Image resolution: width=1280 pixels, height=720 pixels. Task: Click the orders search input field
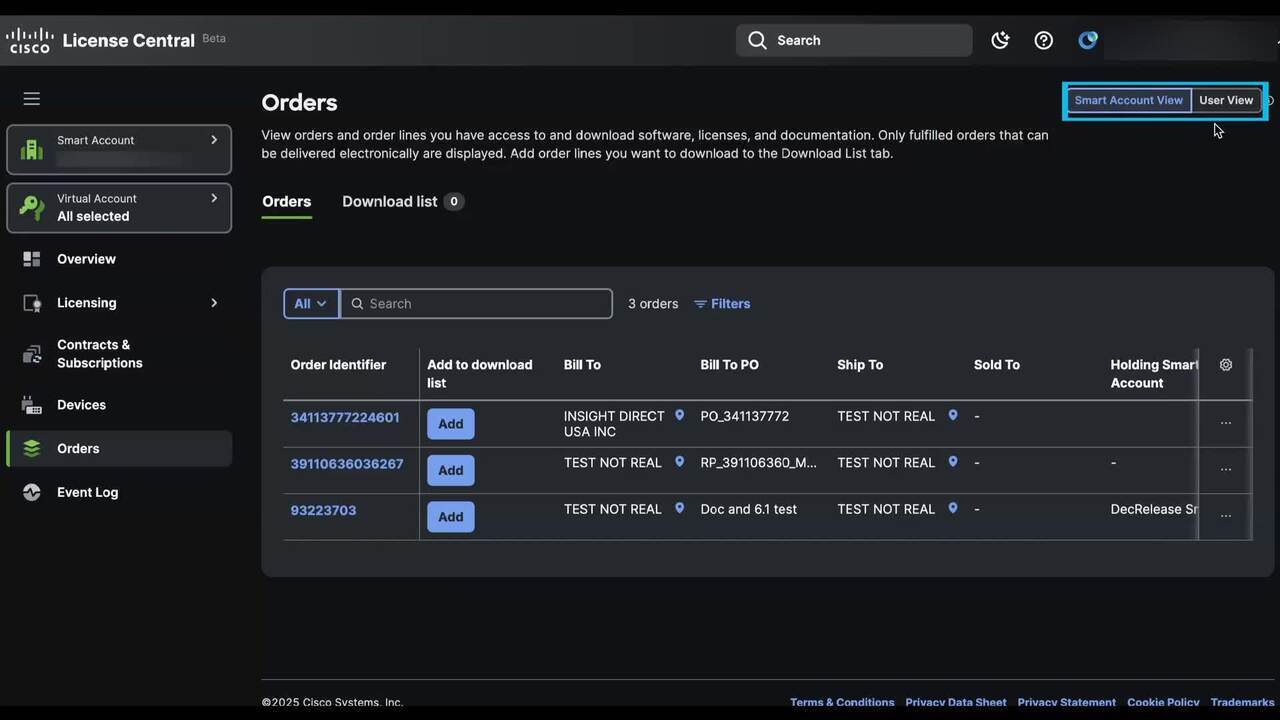coord(486,304)
